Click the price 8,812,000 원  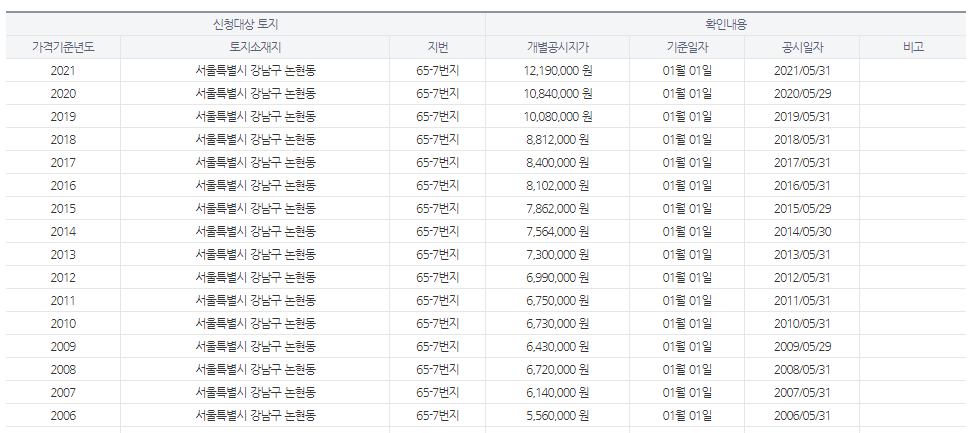tap(557, 139)
